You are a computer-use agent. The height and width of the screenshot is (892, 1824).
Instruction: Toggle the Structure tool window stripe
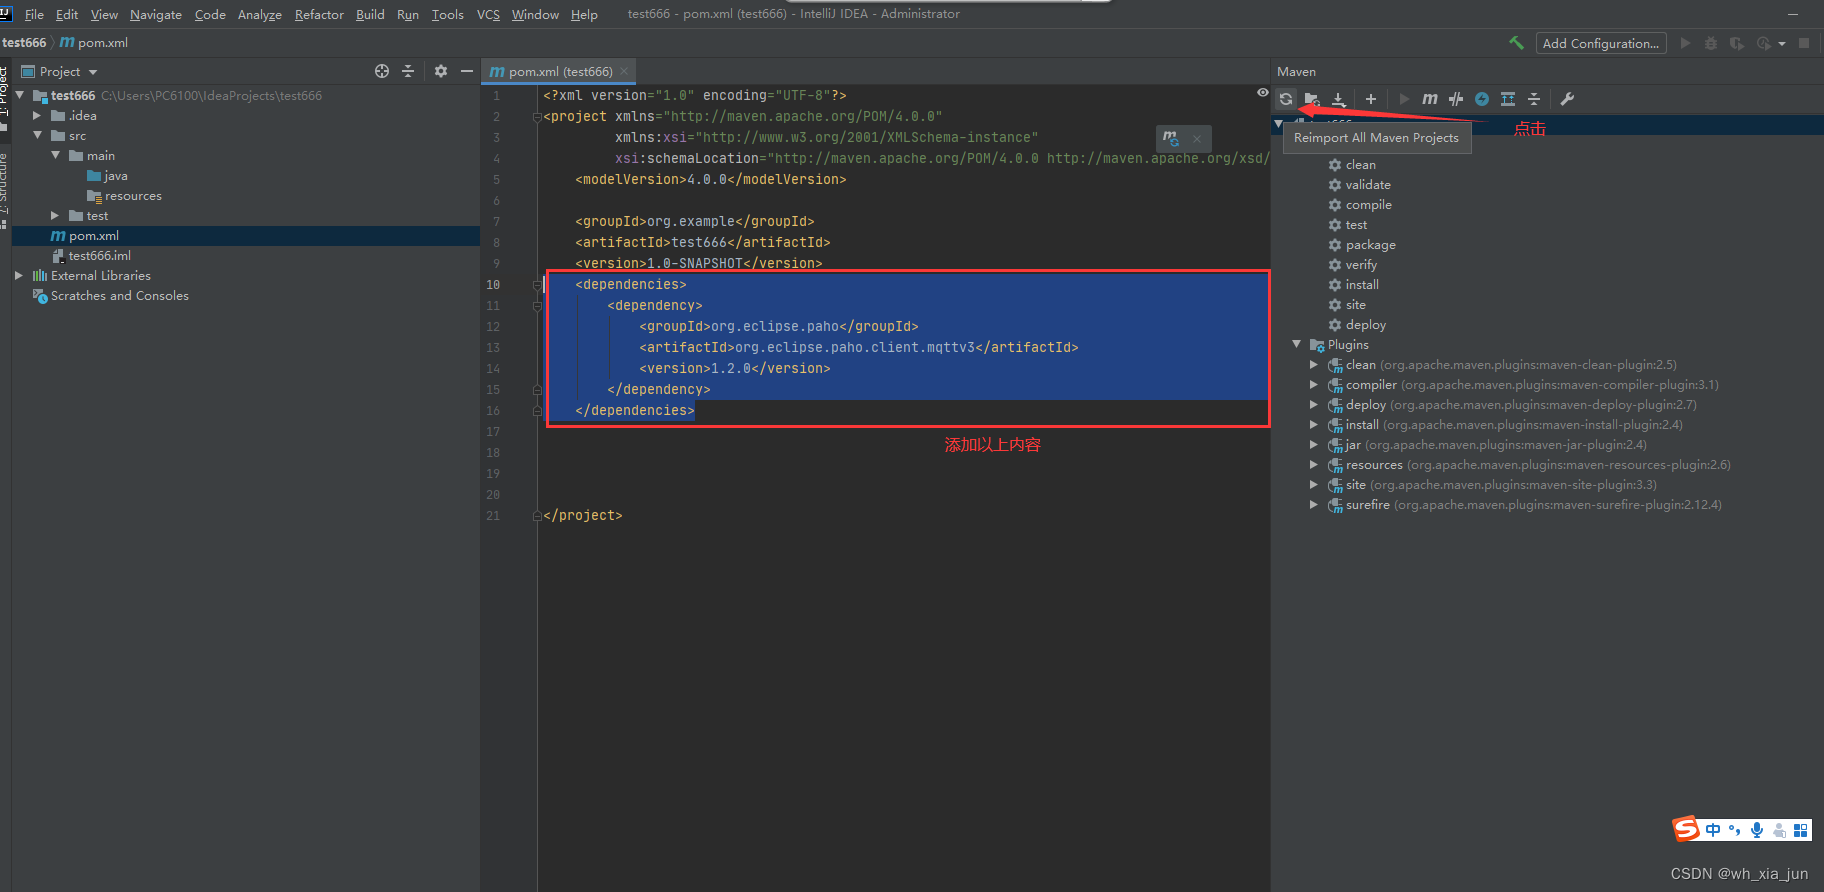(4, 190)
